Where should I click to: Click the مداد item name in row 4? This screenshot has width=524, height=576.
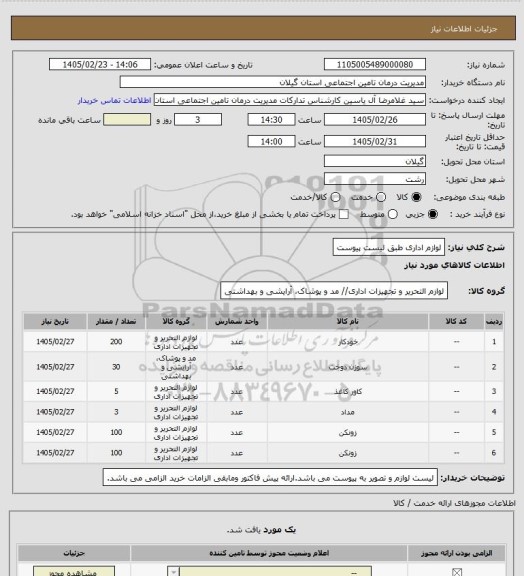pyautogui.click(x=348, y=412)
